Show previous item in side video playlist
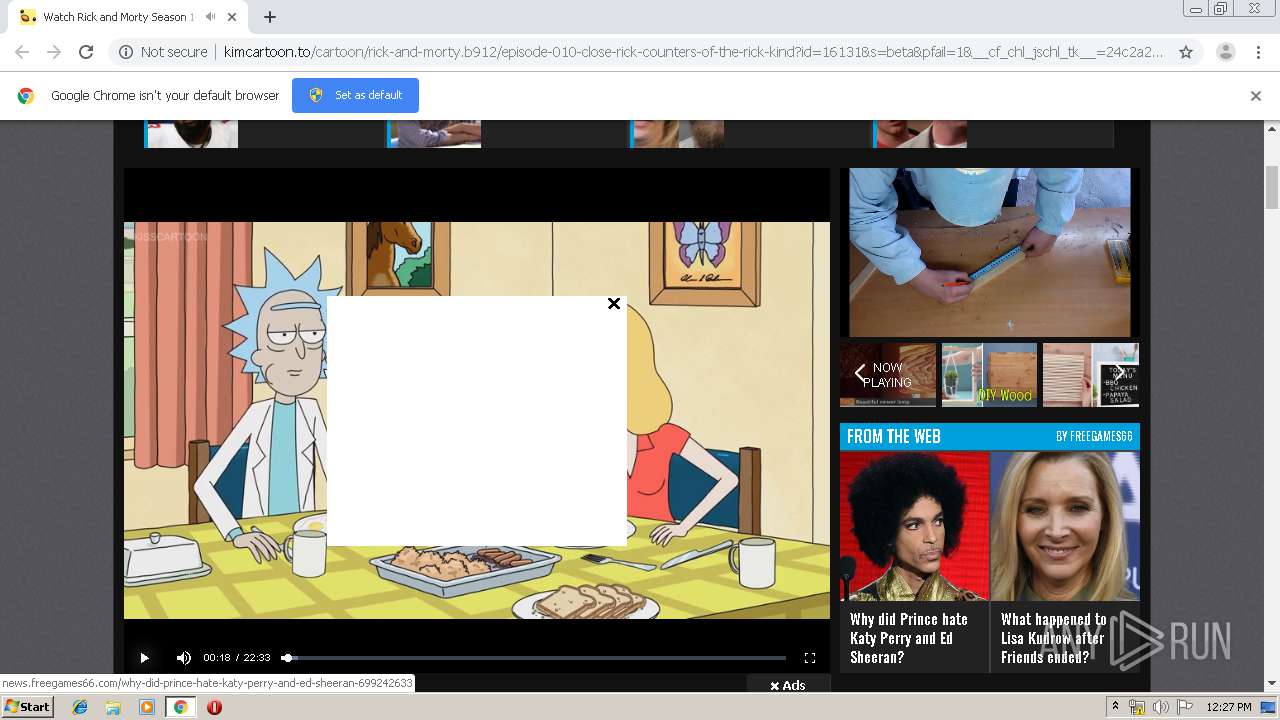The width and height of the screenshot is (1280, 720). point(859,375)
